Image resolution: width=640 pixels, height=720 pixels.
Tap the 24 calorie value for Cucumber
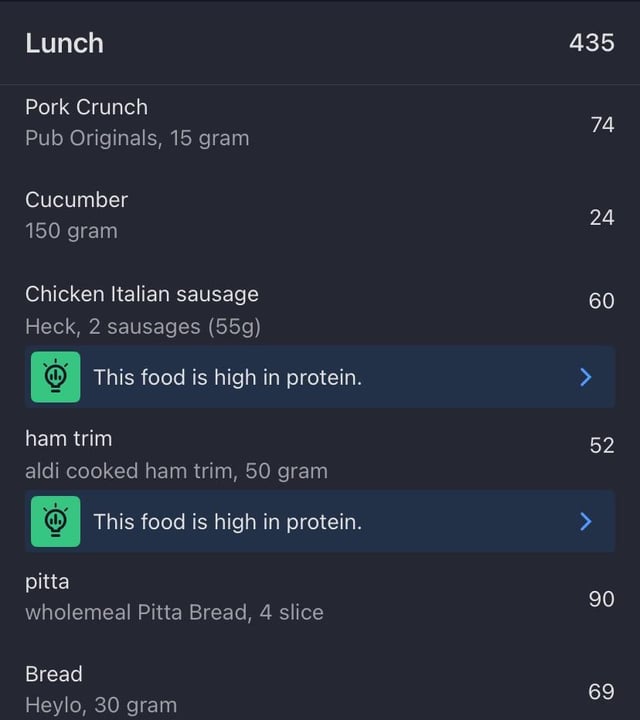(602, 218)
